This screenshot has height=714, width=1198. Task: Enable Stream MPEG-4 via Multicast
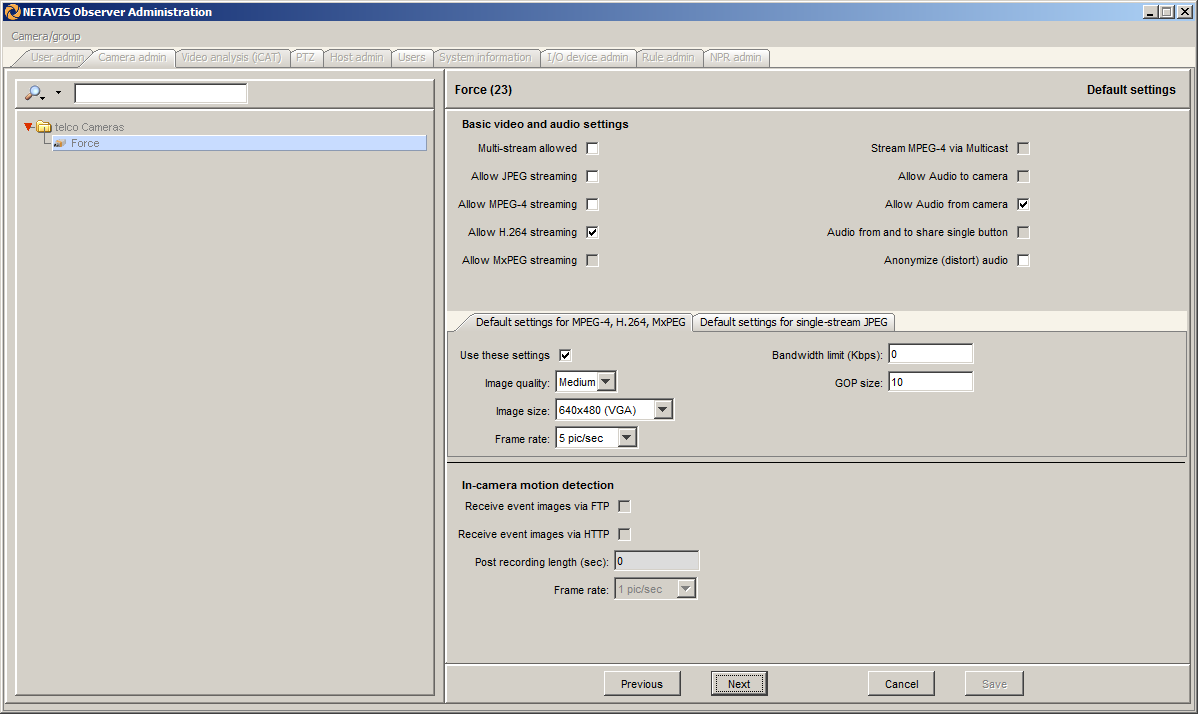[1023, 149]
